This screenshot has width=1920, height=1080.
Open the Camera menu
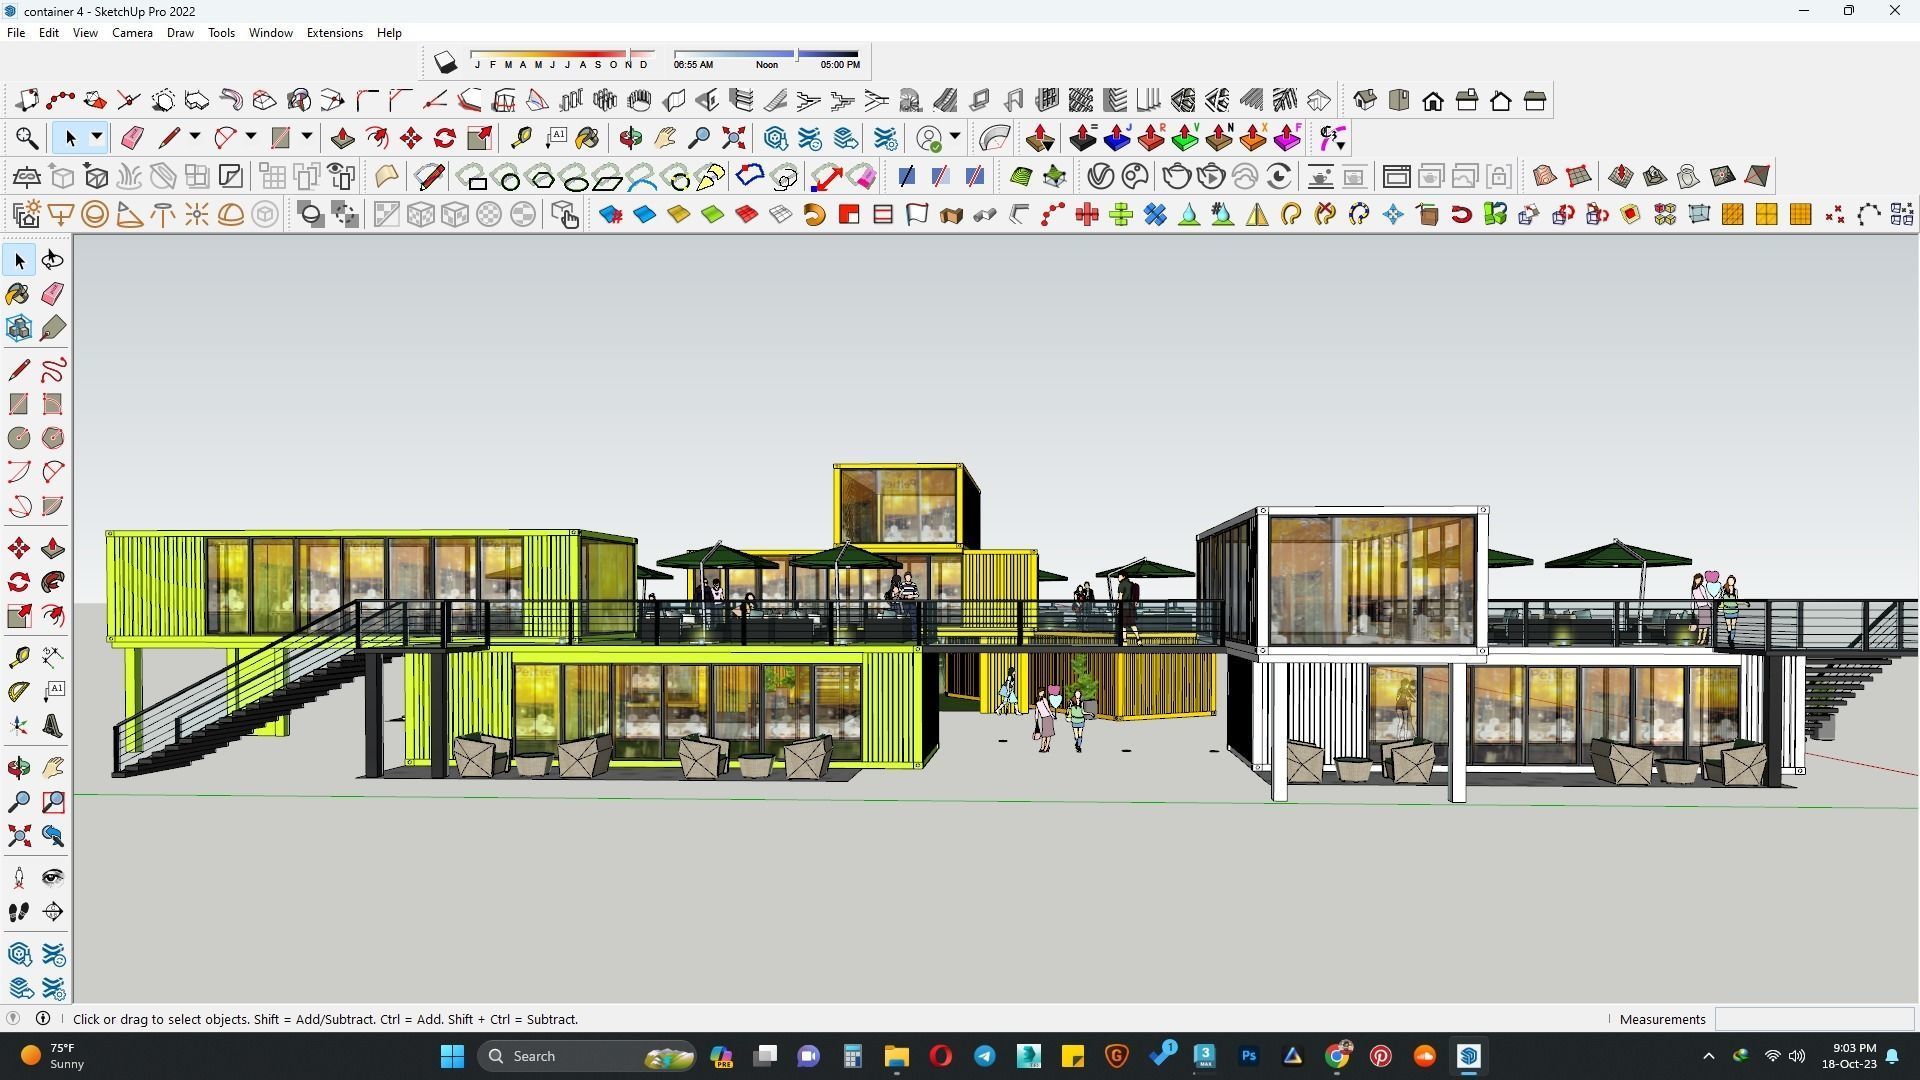132,33
